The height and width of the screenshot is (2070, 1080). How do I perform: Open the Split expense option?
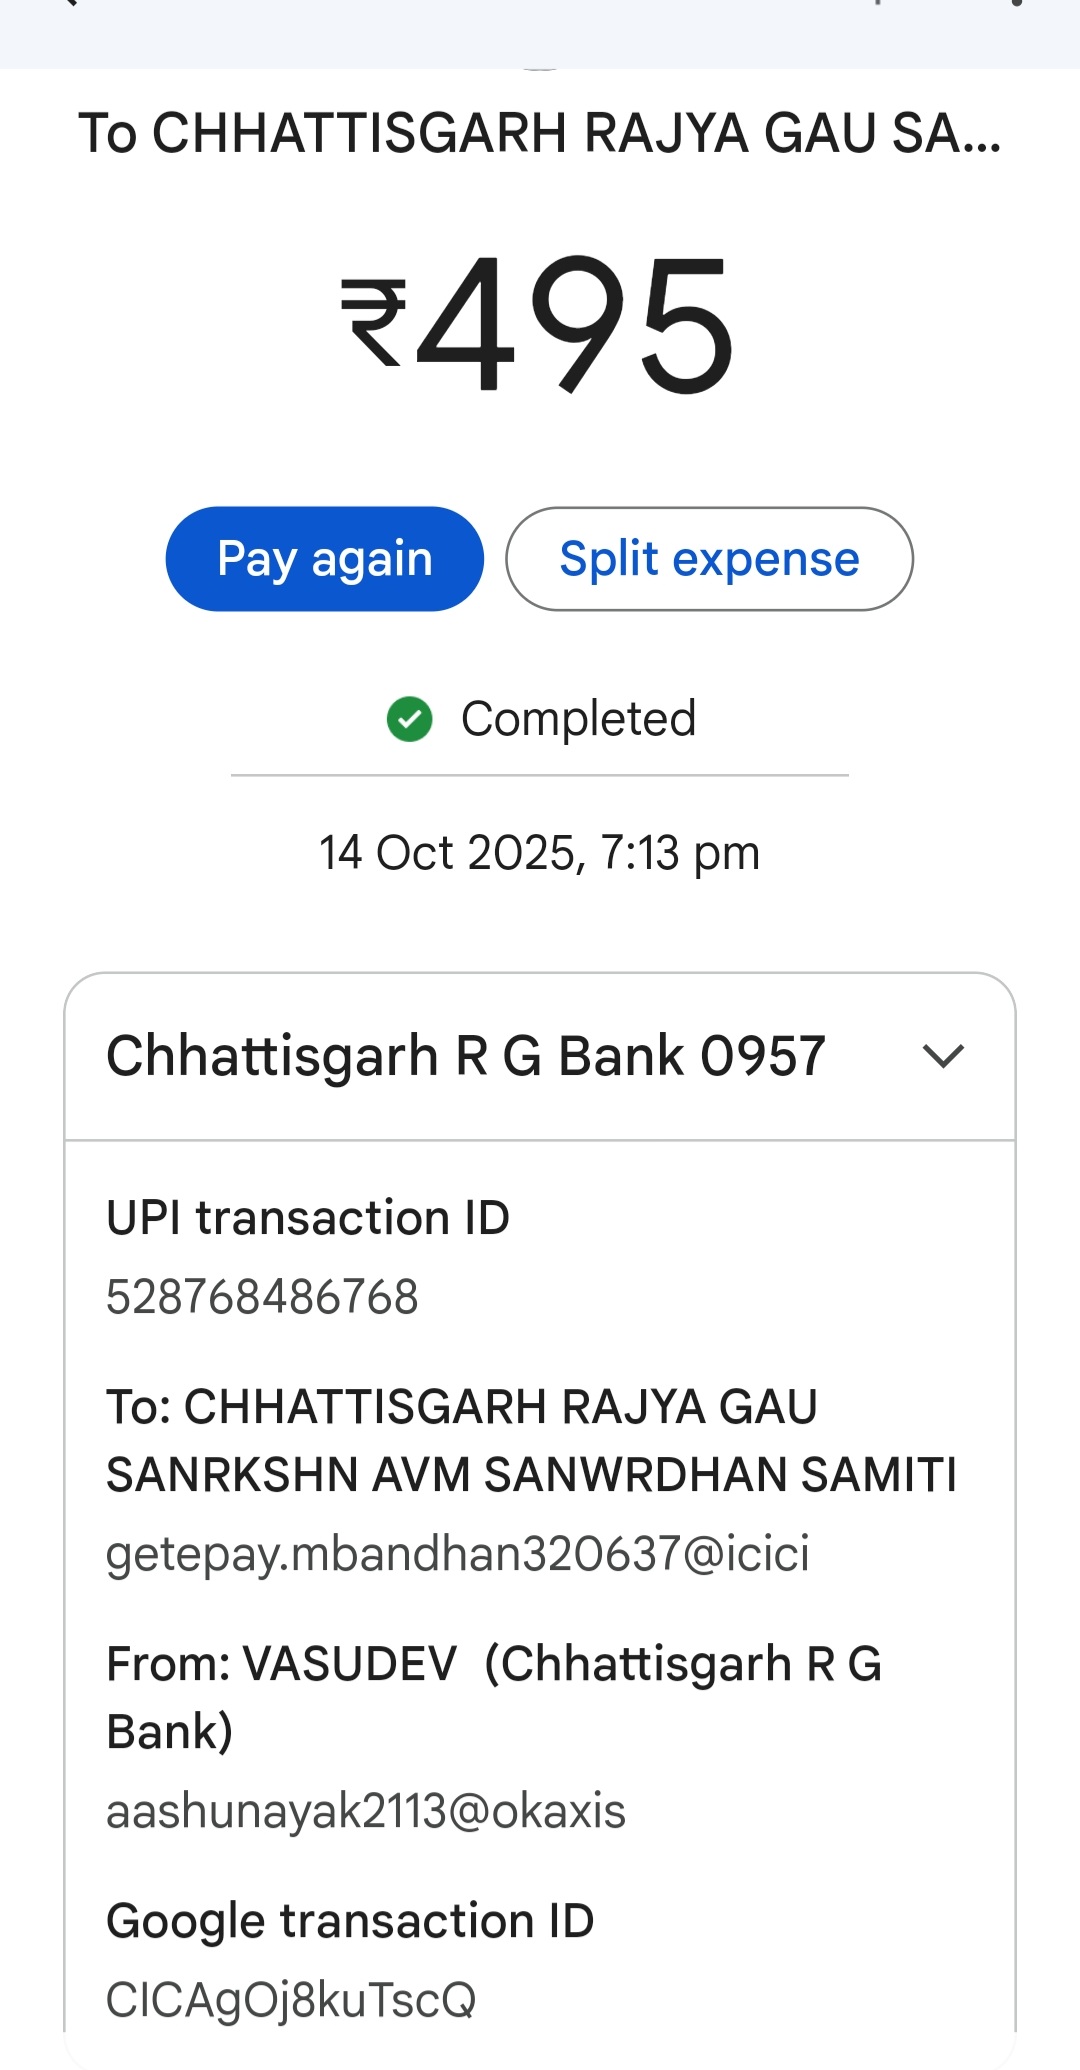[x=709, y=559]
